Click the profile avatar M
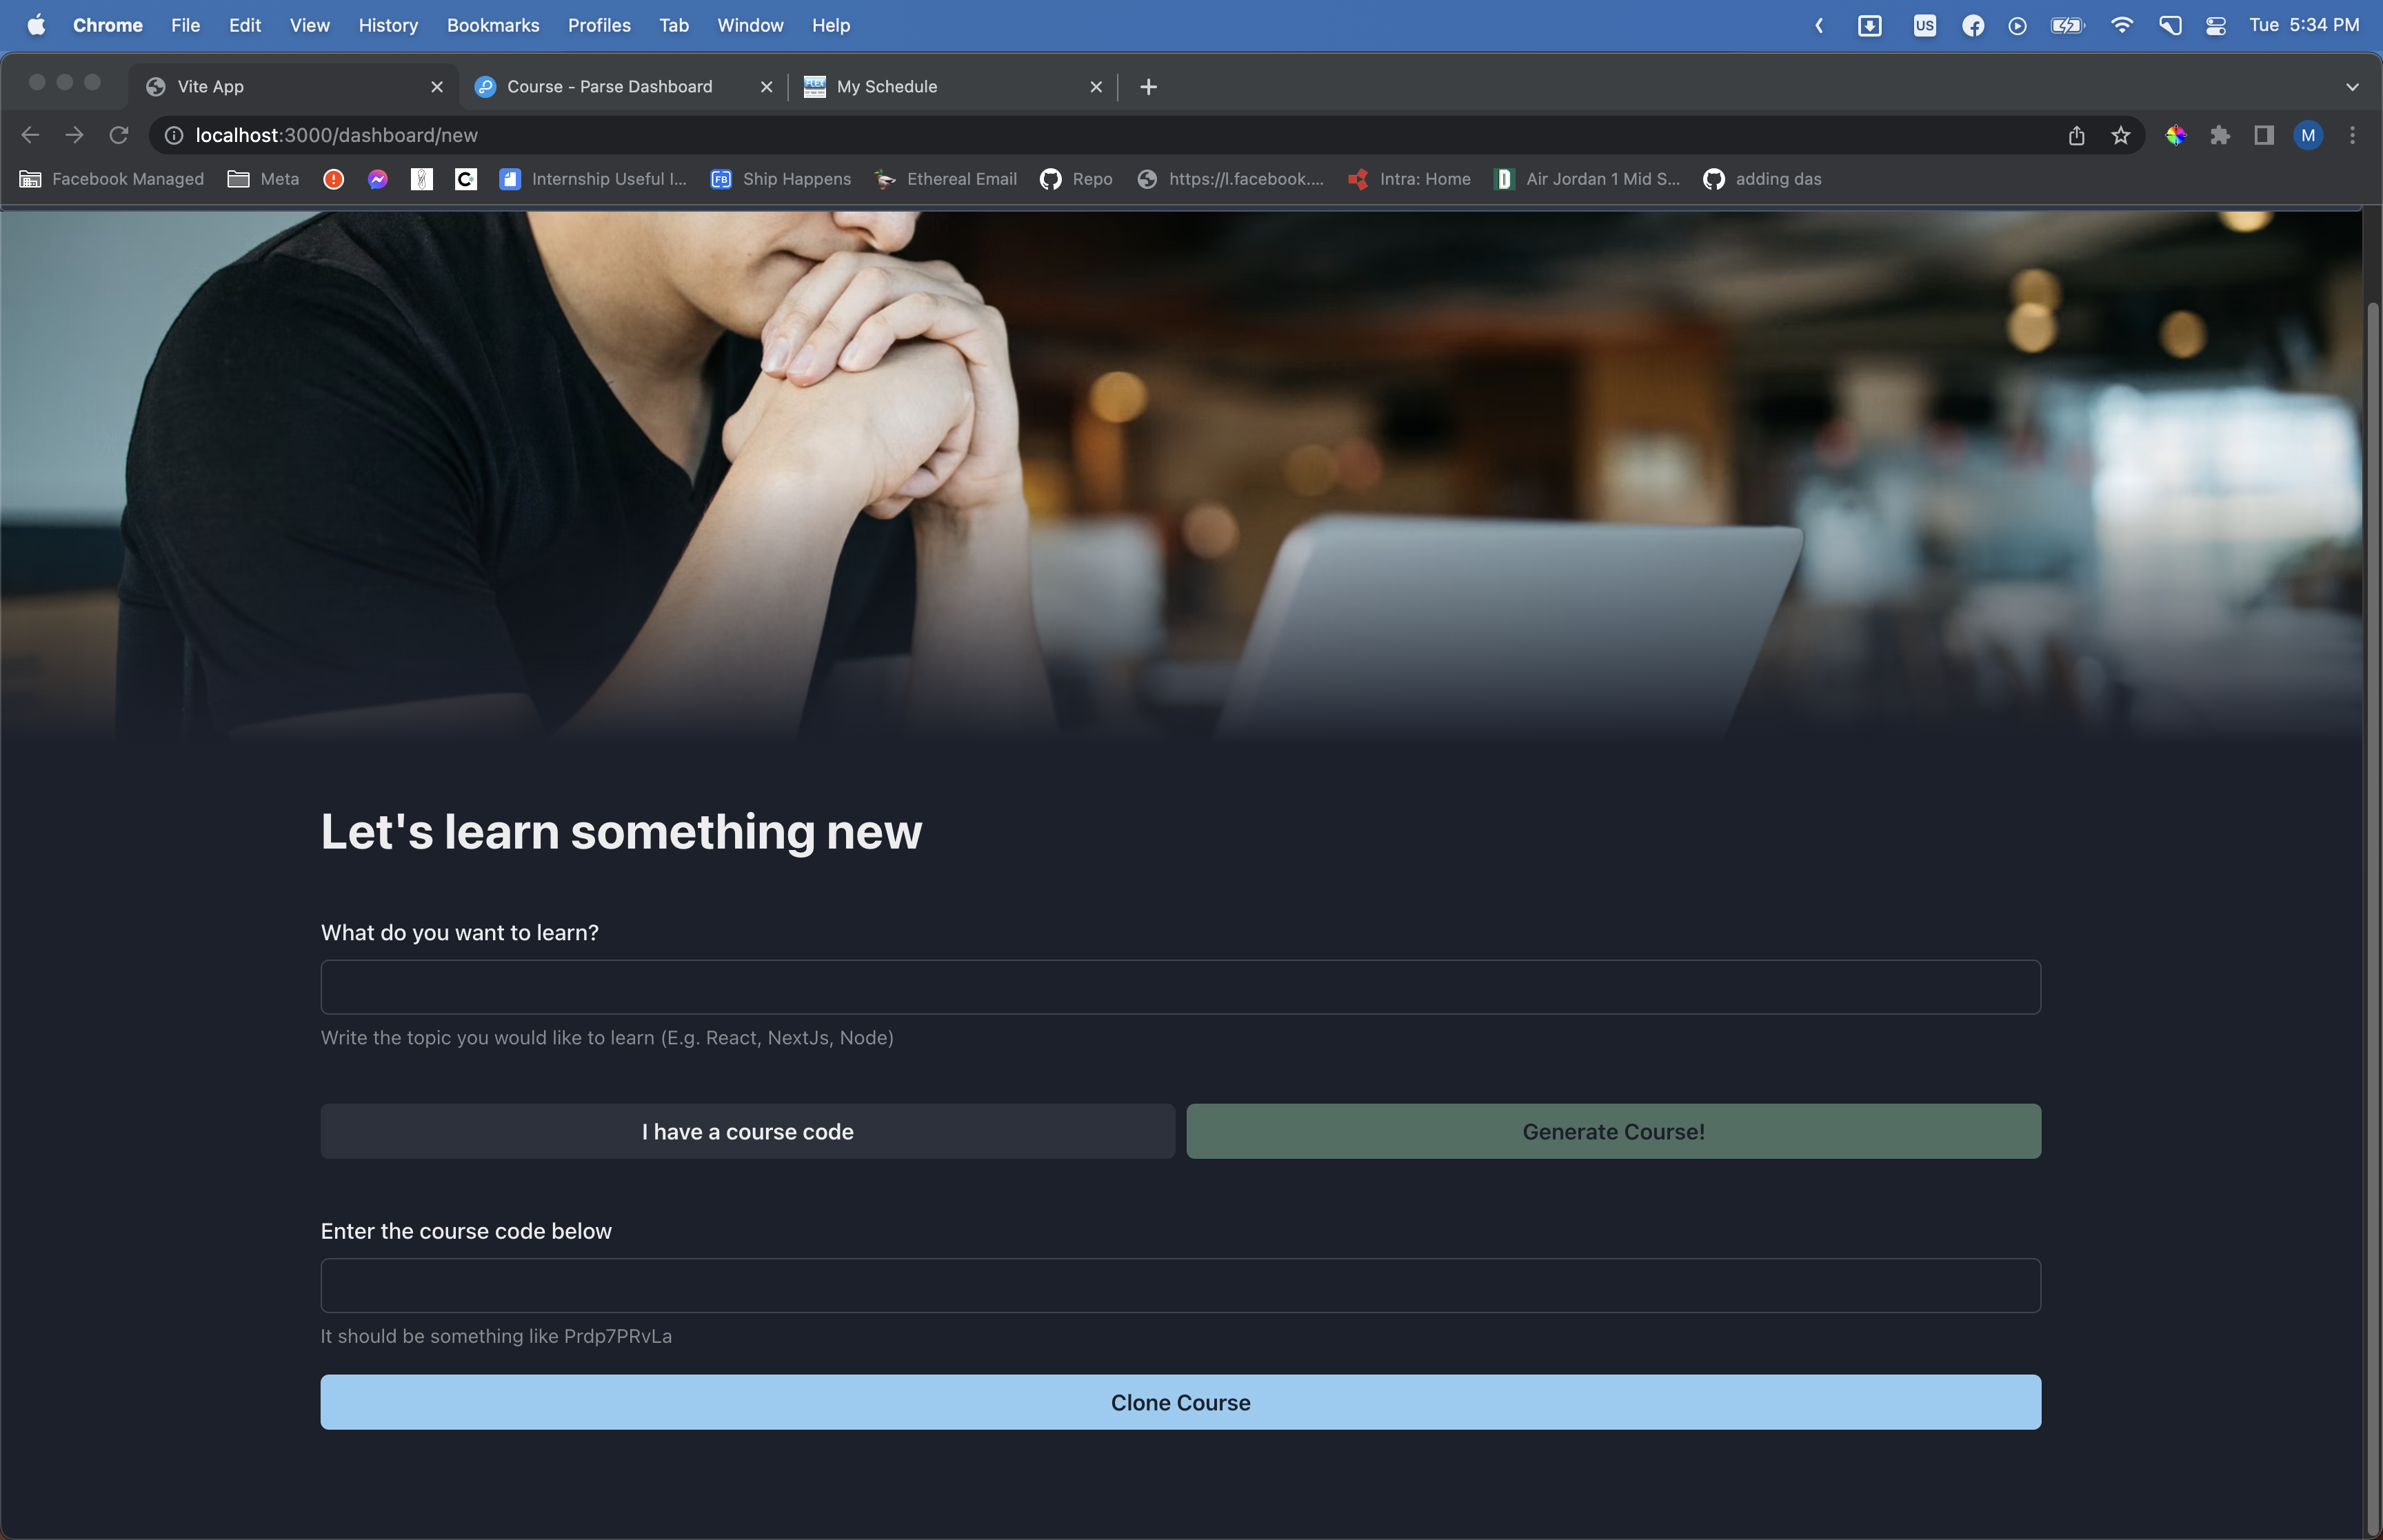Viewport: 2383px width, 1540px height. click(2308, 135)
